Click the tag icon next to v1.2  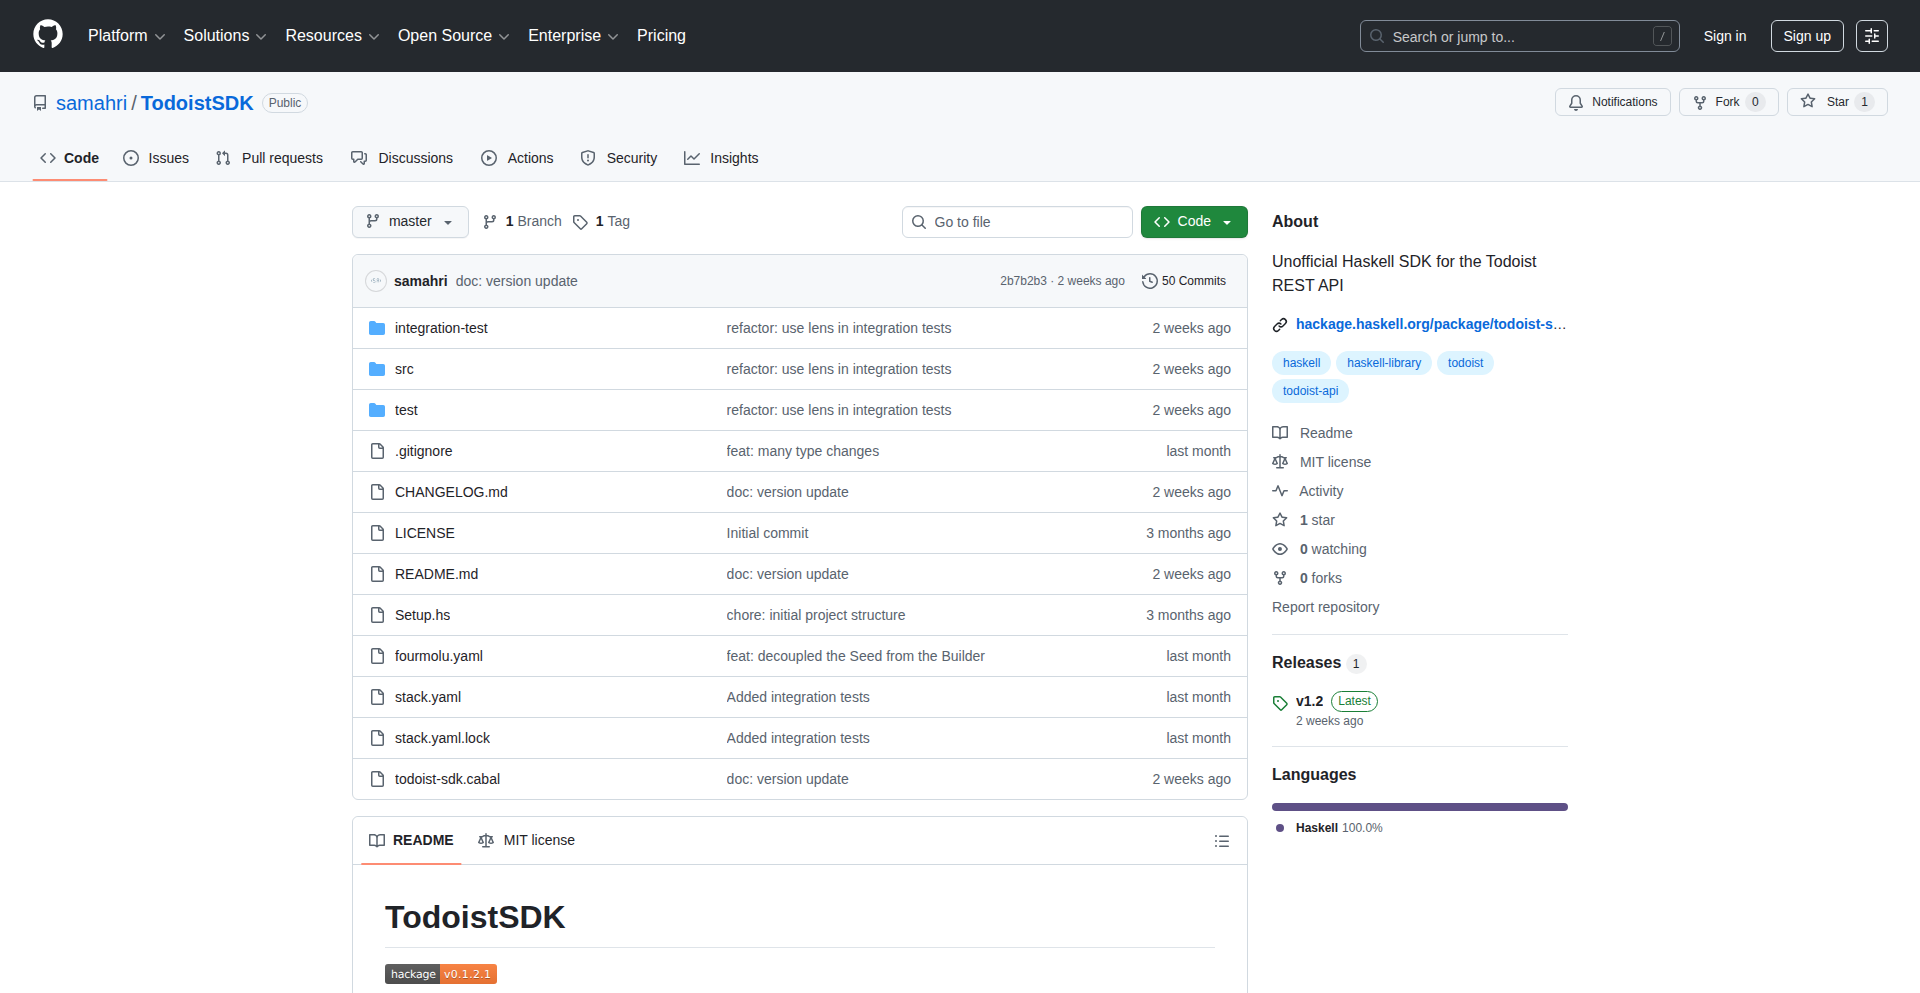(x=1280, y=702)
